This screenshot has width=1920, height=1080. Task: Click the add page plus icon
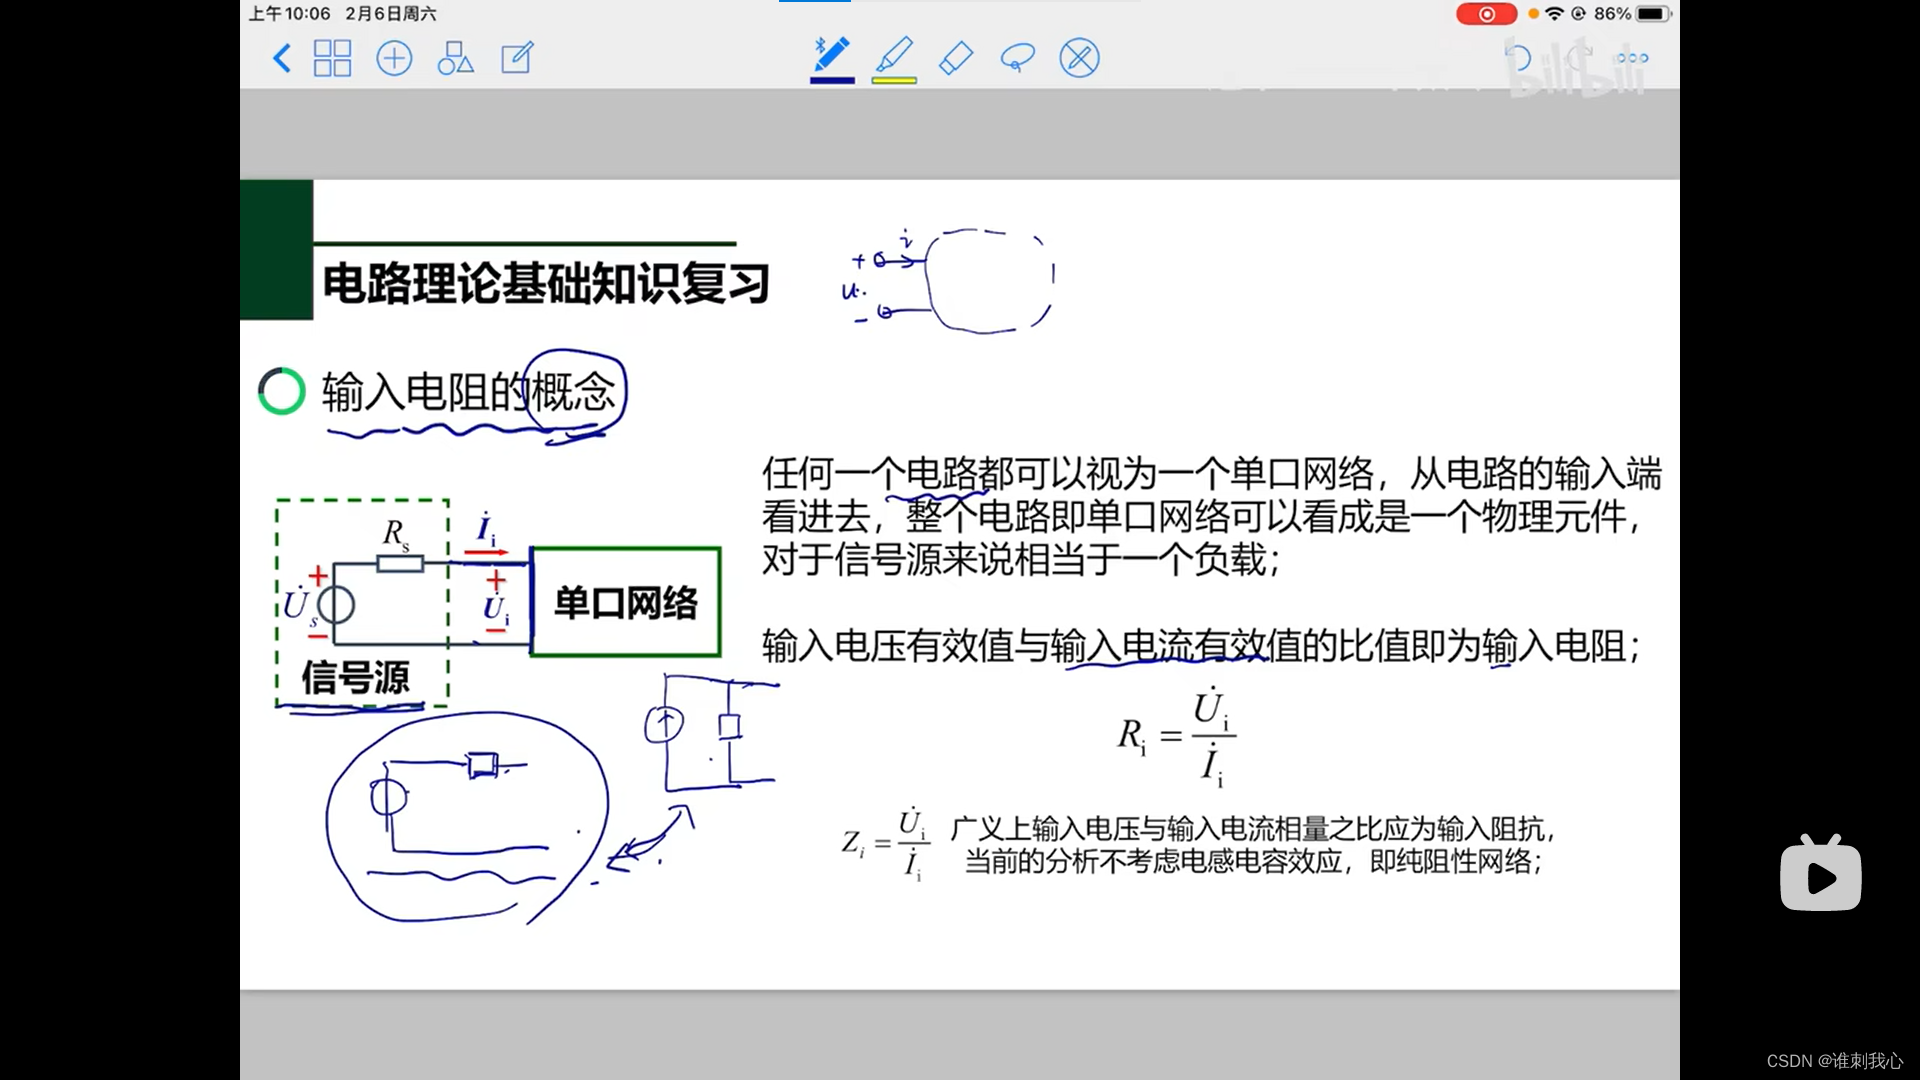point(394,58)
